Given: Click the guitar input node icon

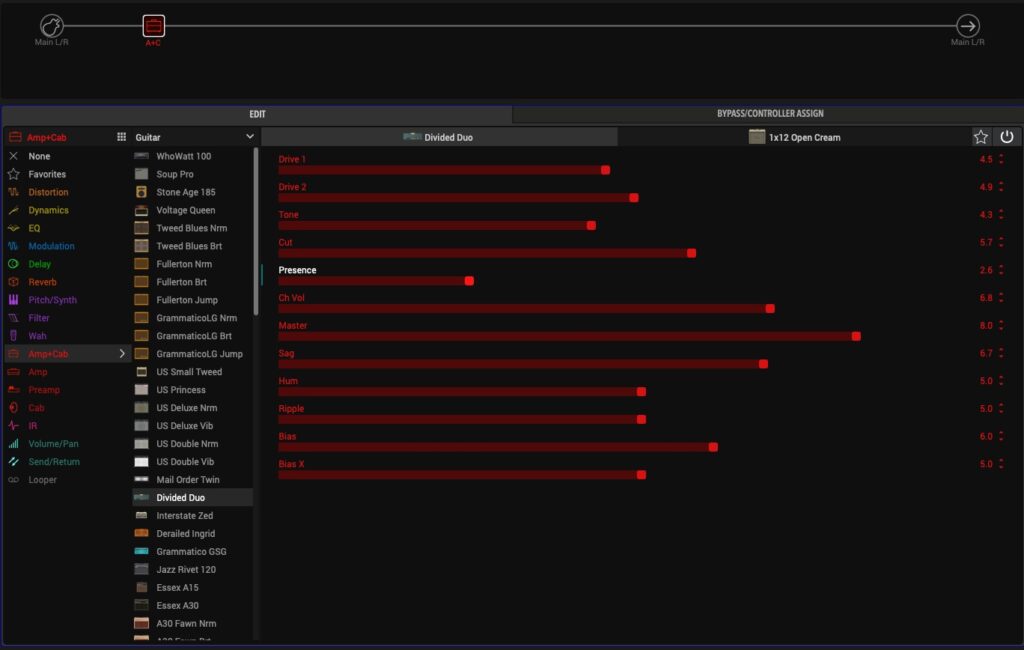Looking at the screenshot, I should point(52,26).
